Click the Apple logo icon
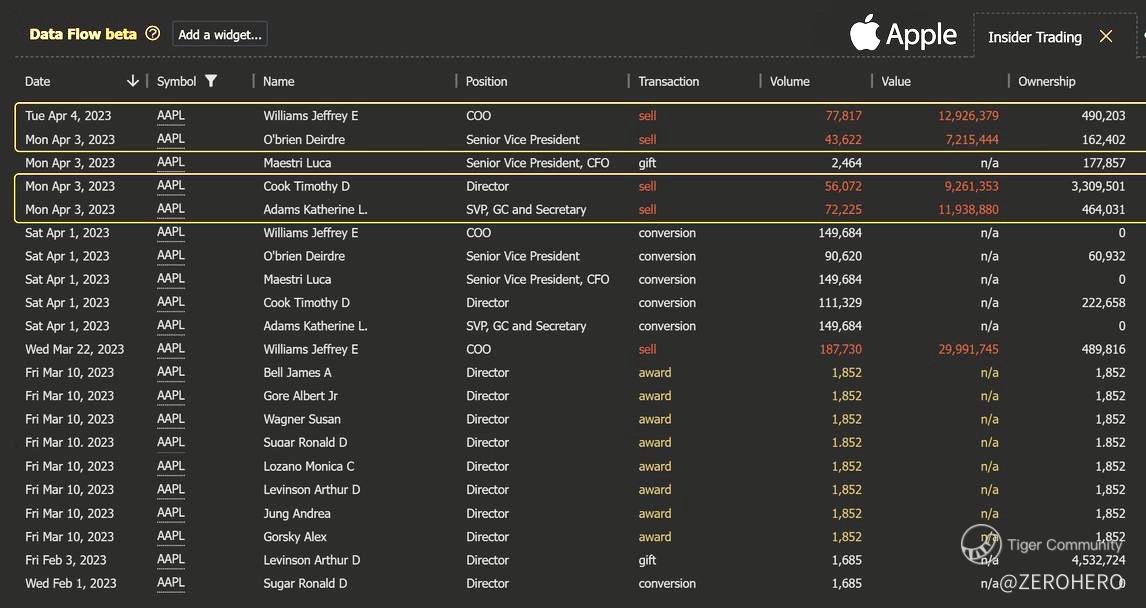 point(864,34)
